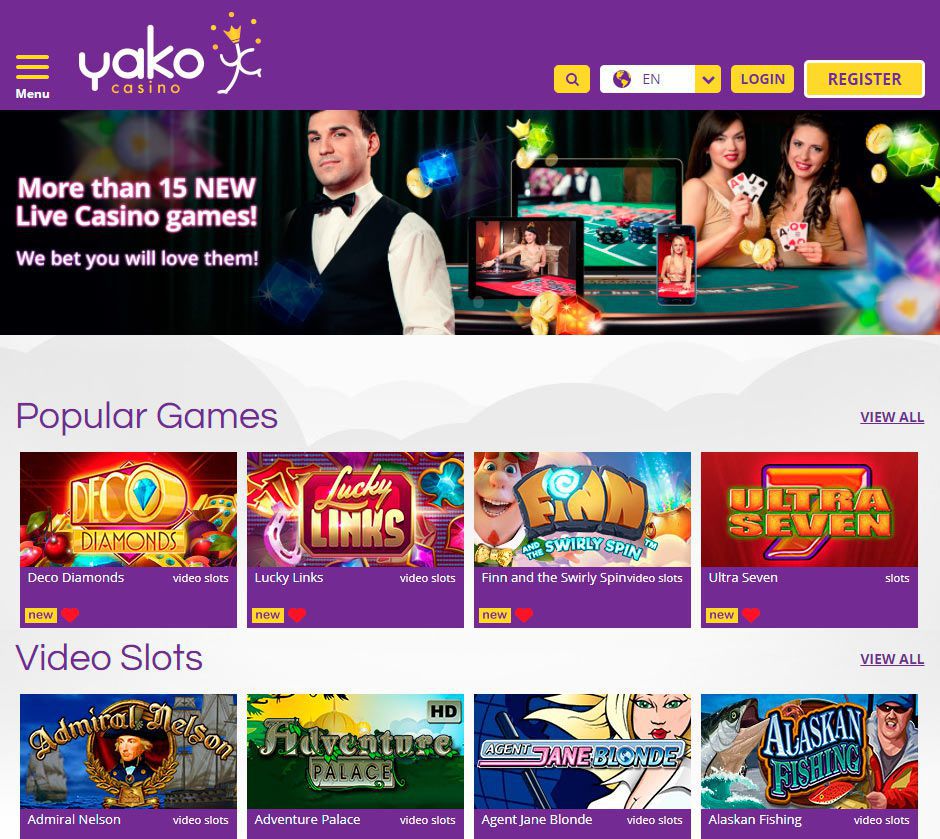Click the new badge under Deco Diamonds
Viewport: 940px width, 839px height.
41,615
